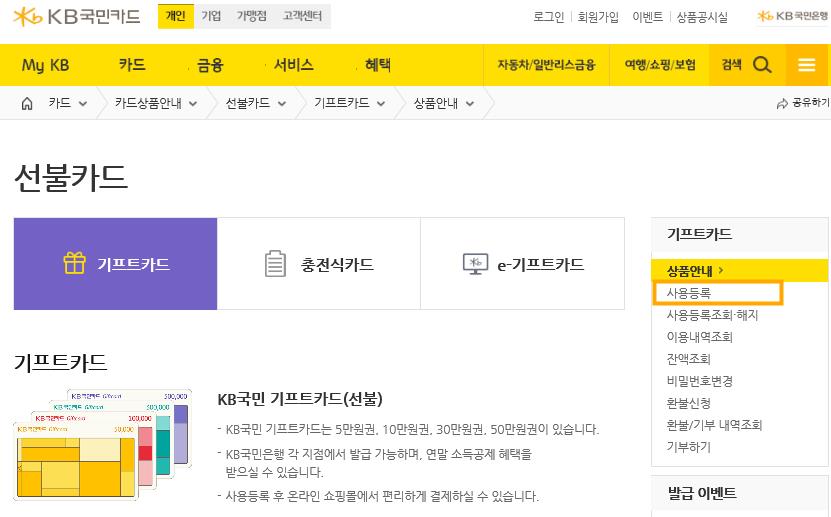Open 사용등록조회·해지 in the sidebar
831x517 pixels.
click(x=712, y=315)
